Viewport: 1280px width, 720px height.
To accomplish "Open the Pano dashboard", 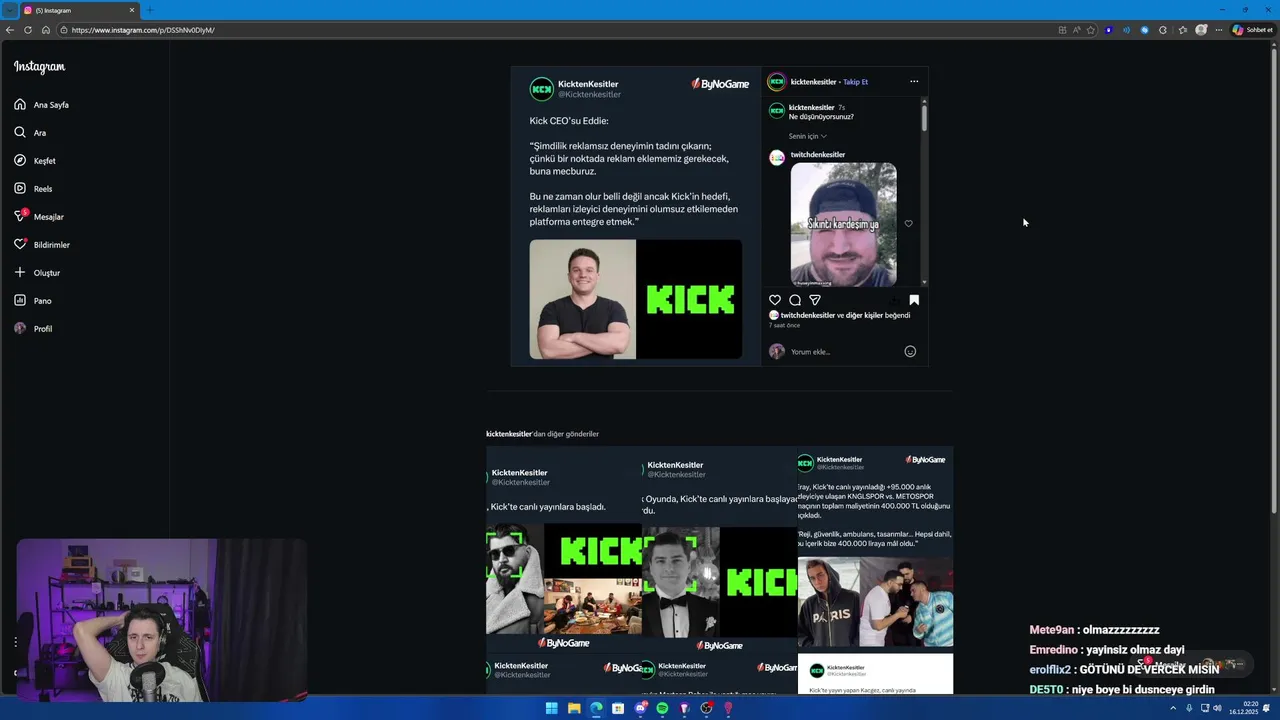I will (33, 301).
